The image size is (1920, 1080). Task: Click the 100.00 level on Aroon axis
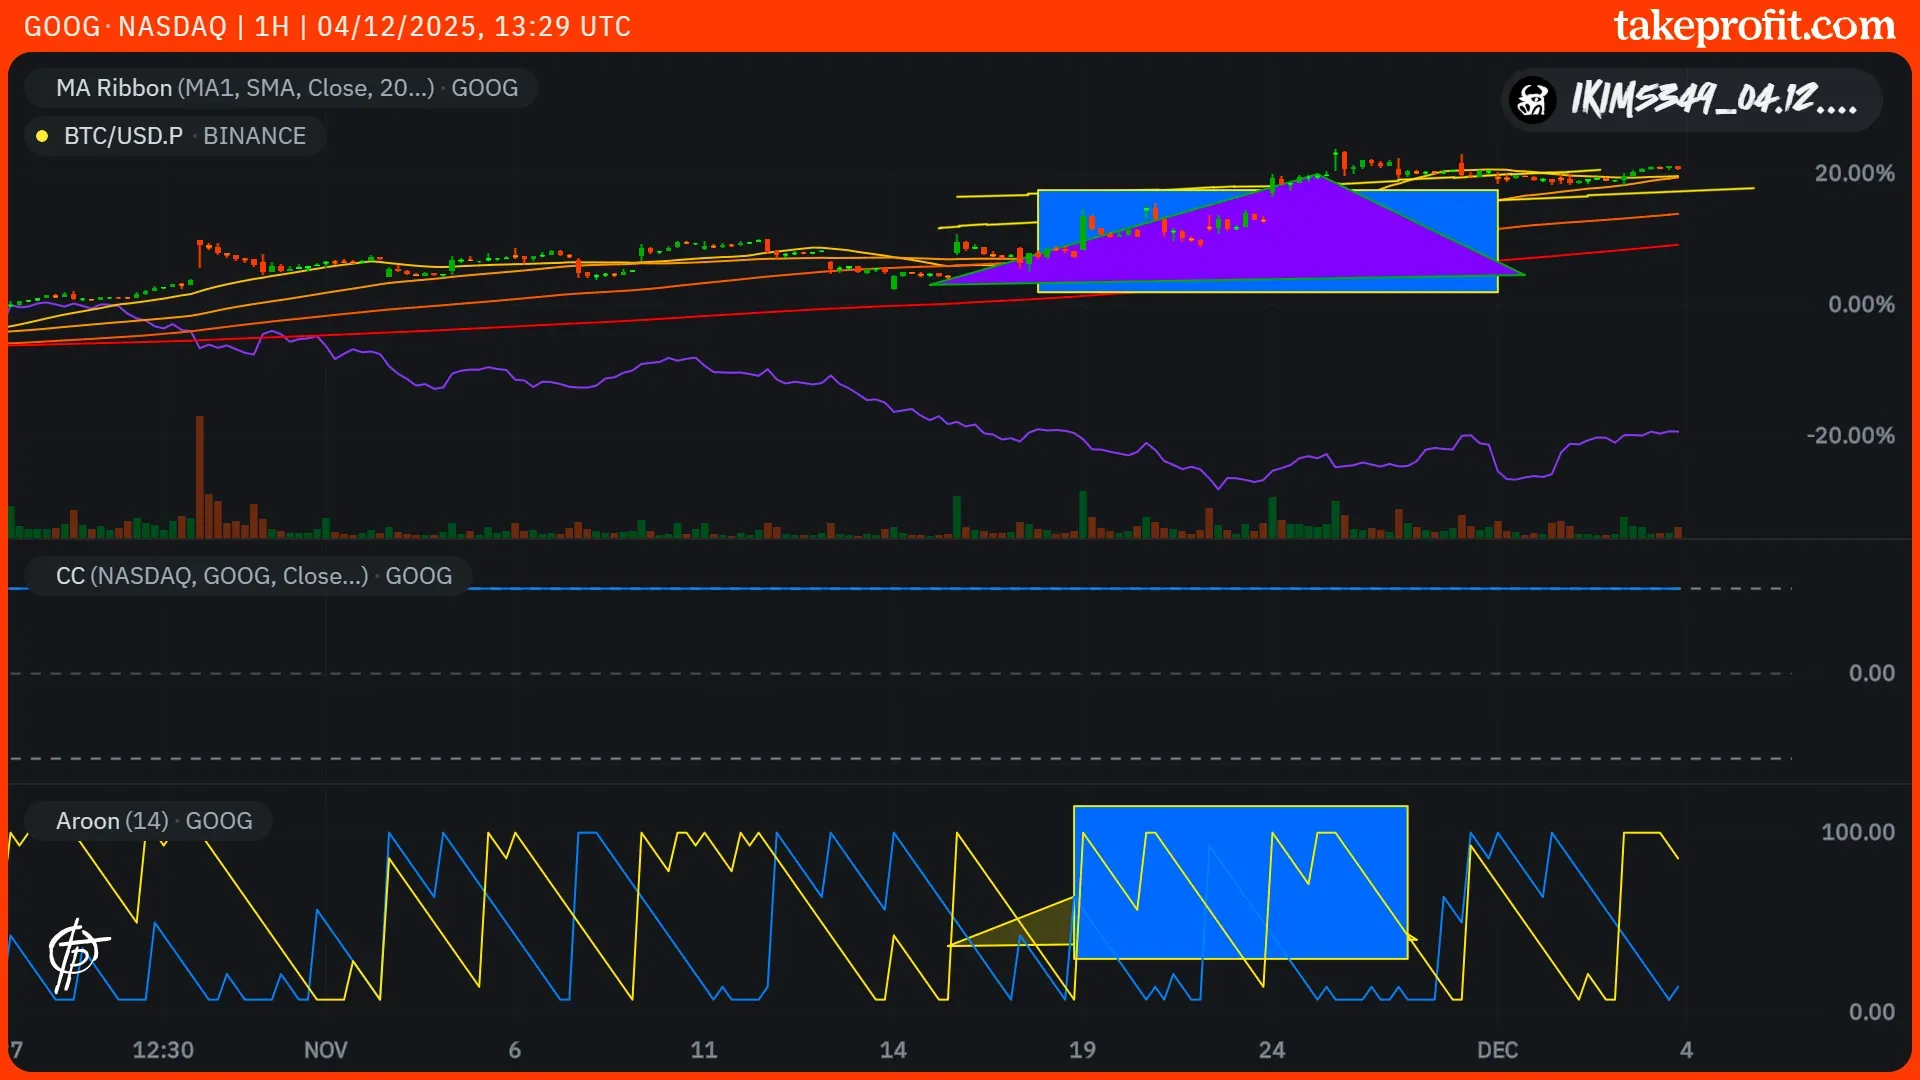point(1857,832)
